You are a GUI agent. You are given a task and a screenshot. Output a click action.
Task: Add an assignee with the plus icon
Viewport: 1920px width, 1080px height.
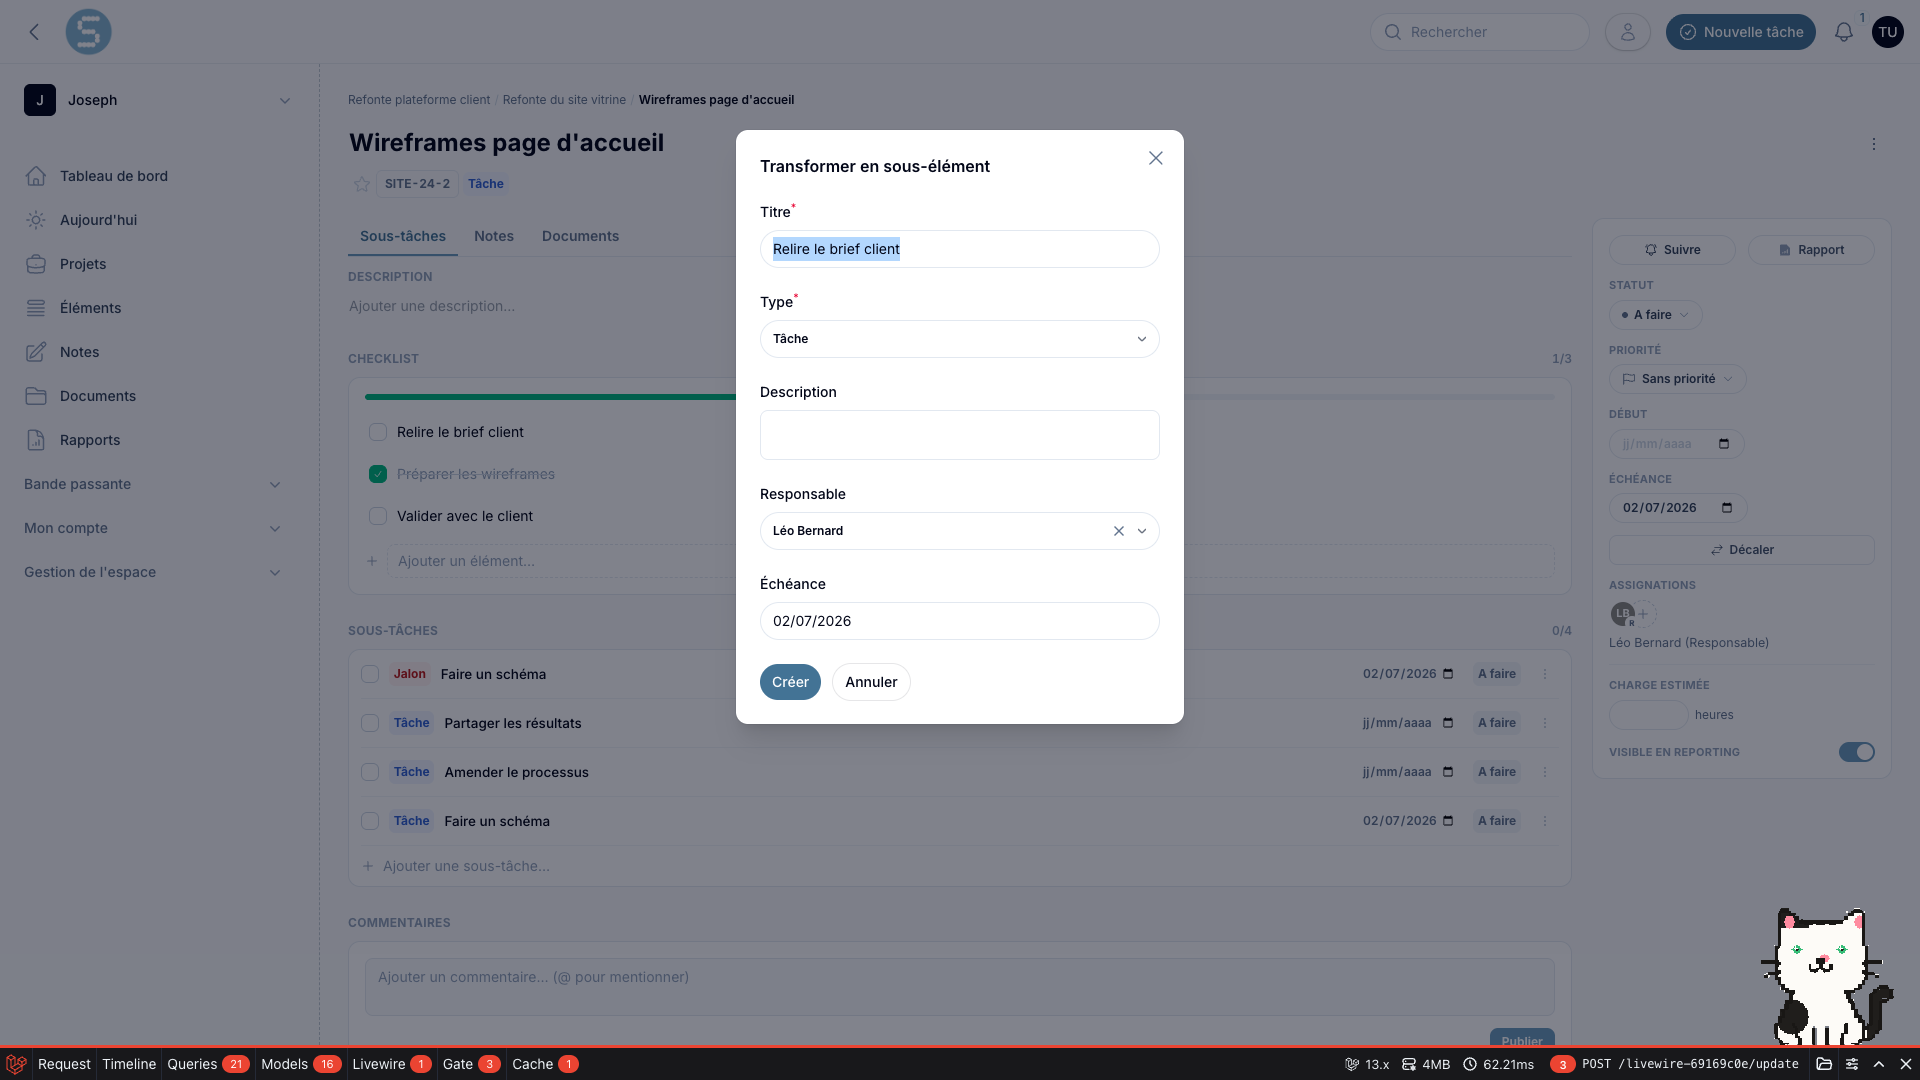pos(1643,614)
